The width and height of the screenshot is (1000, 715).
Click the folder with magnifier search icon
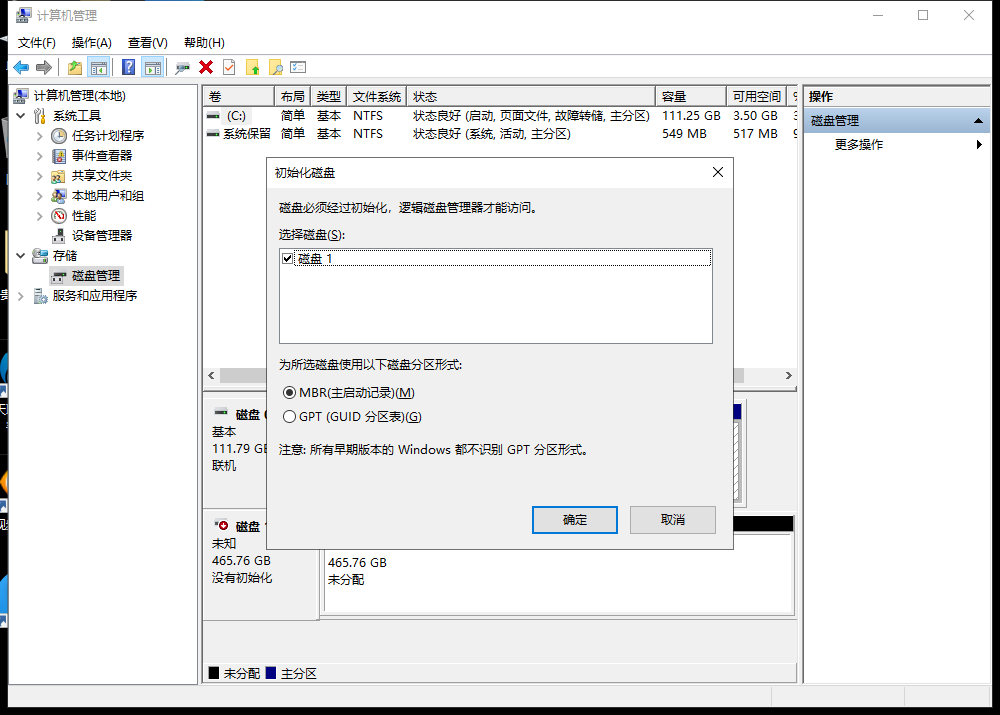(x=276, y=67)
